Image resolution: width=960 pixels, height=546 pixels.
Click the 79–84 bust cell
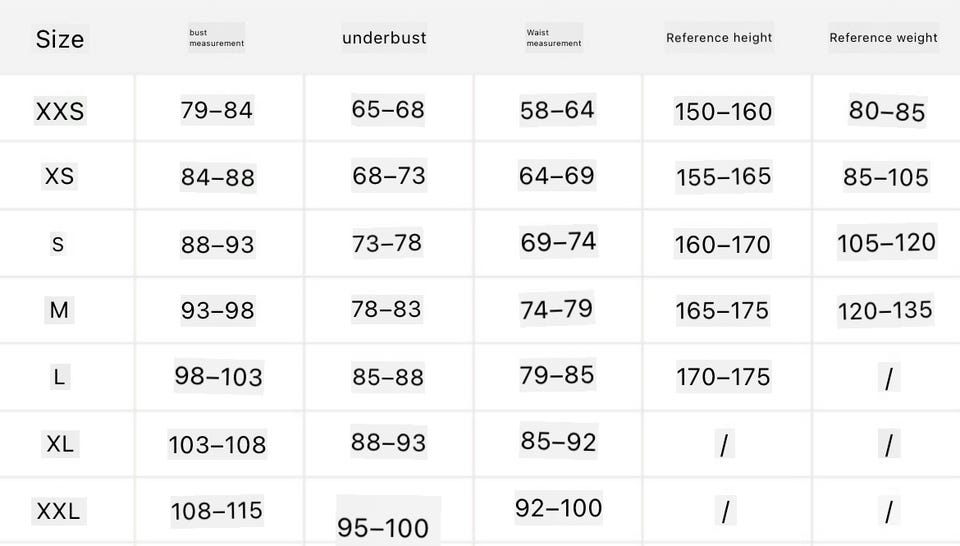(217, 110)
